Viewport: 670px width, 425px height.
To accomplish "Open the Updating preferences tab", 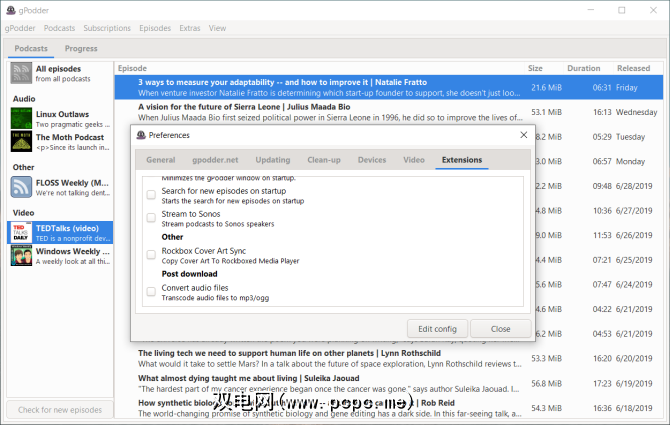I will point(273,160).
